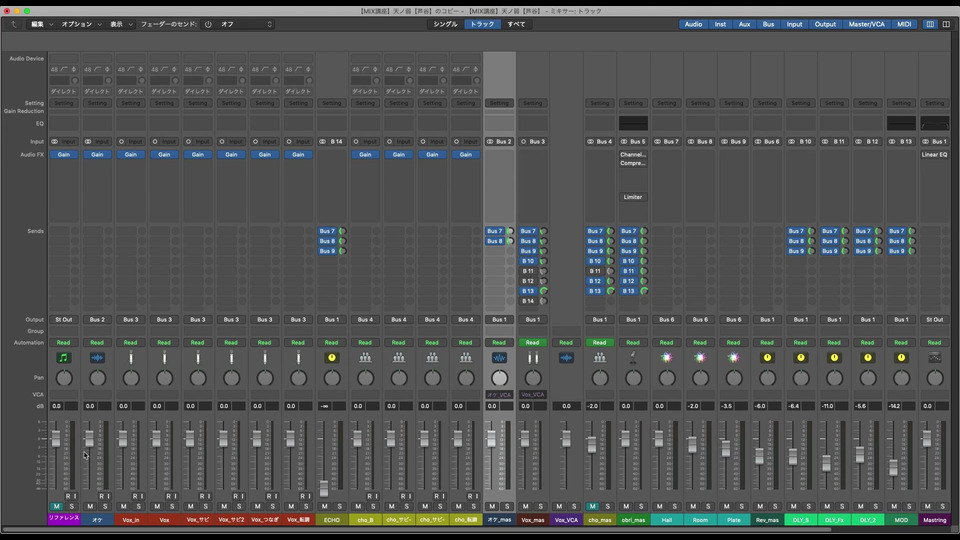Viewport: 960px width, 540px height.
Task: Click the waveform icon on オケ channel
Action: 98,357
